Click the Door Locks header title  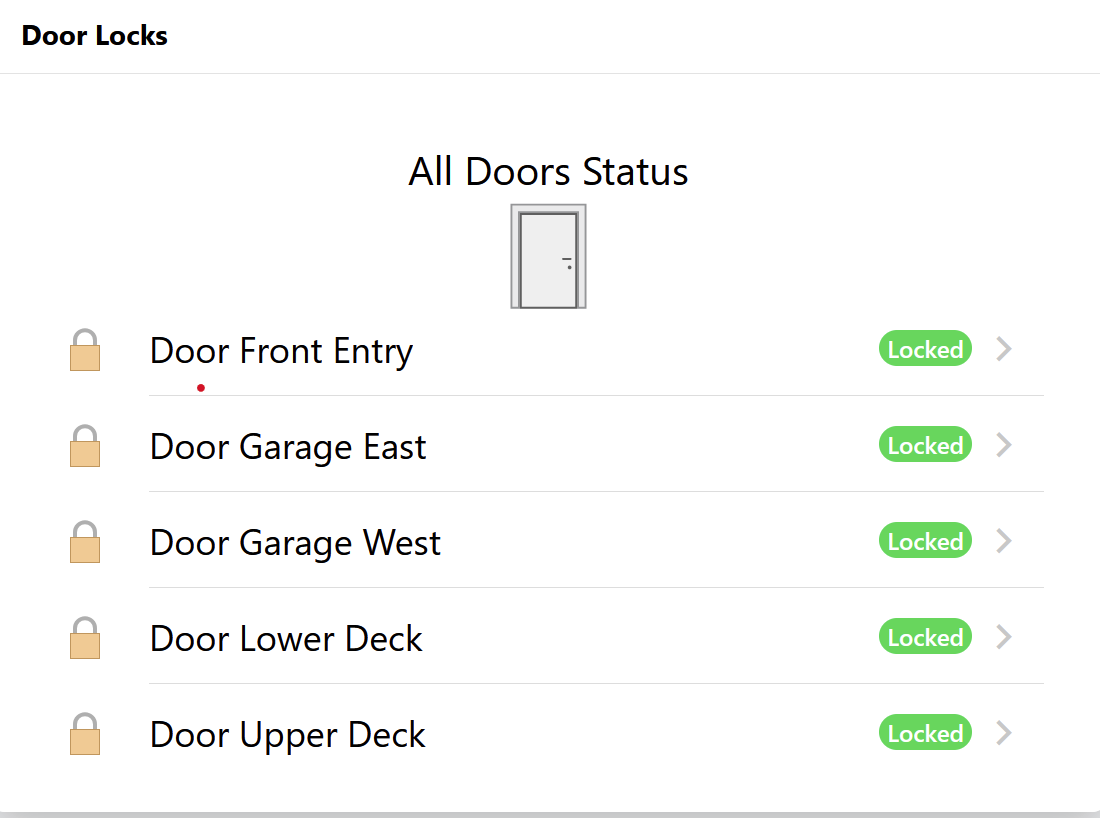click(94, 36)
